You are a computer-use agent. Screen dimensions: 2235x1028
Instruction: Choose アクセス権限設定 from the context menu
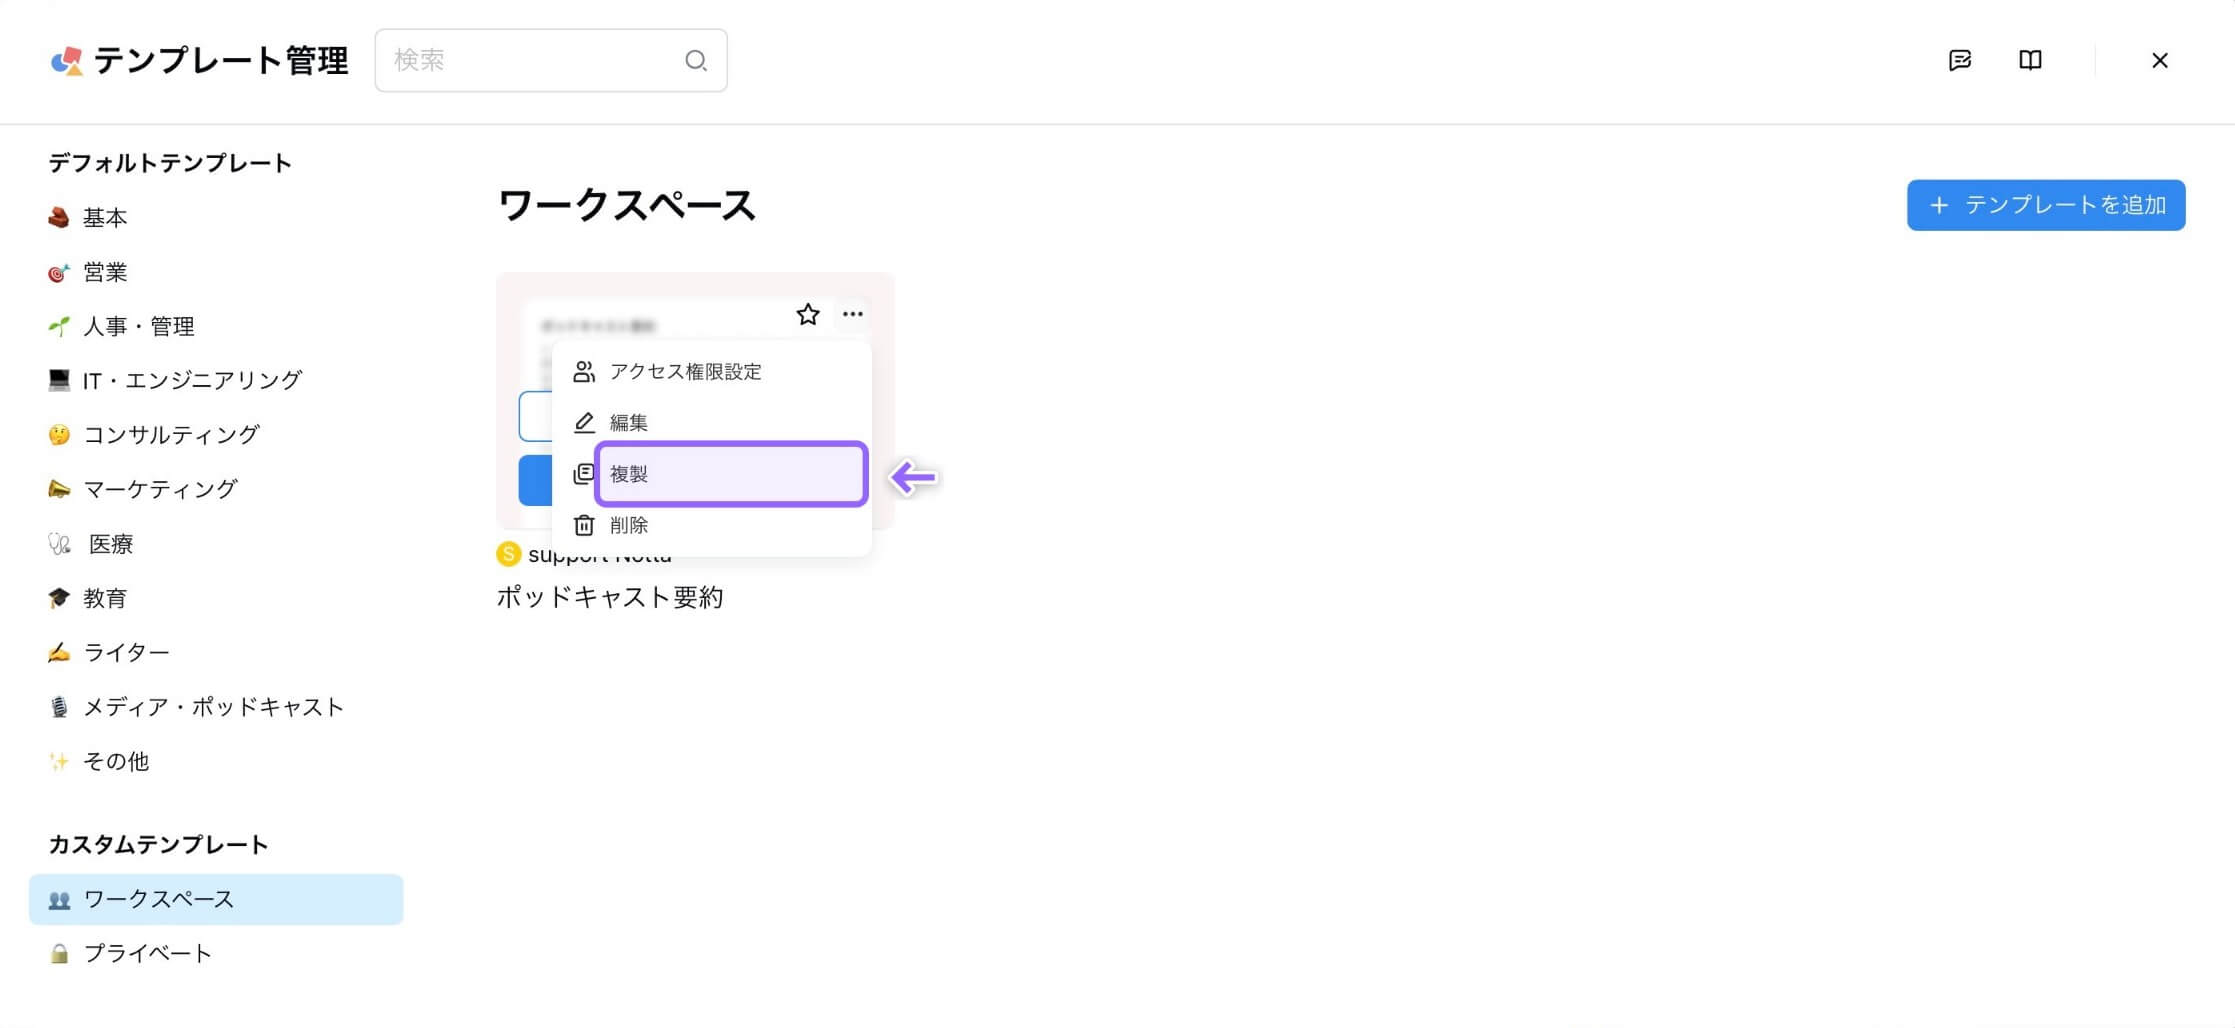[x=712, y=372]
